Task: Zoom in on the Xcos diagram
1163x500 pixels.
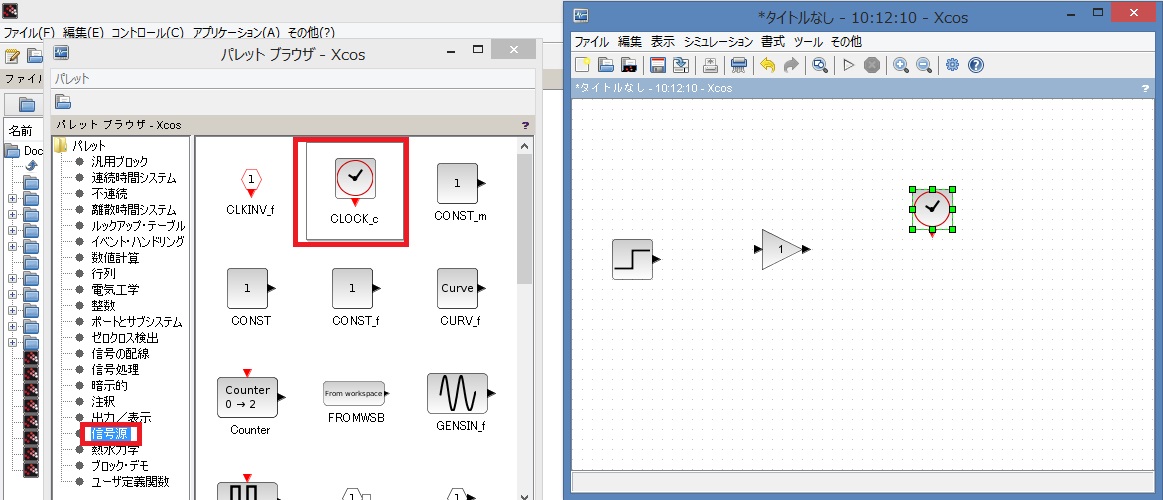Action: click(x=900, y=65)
